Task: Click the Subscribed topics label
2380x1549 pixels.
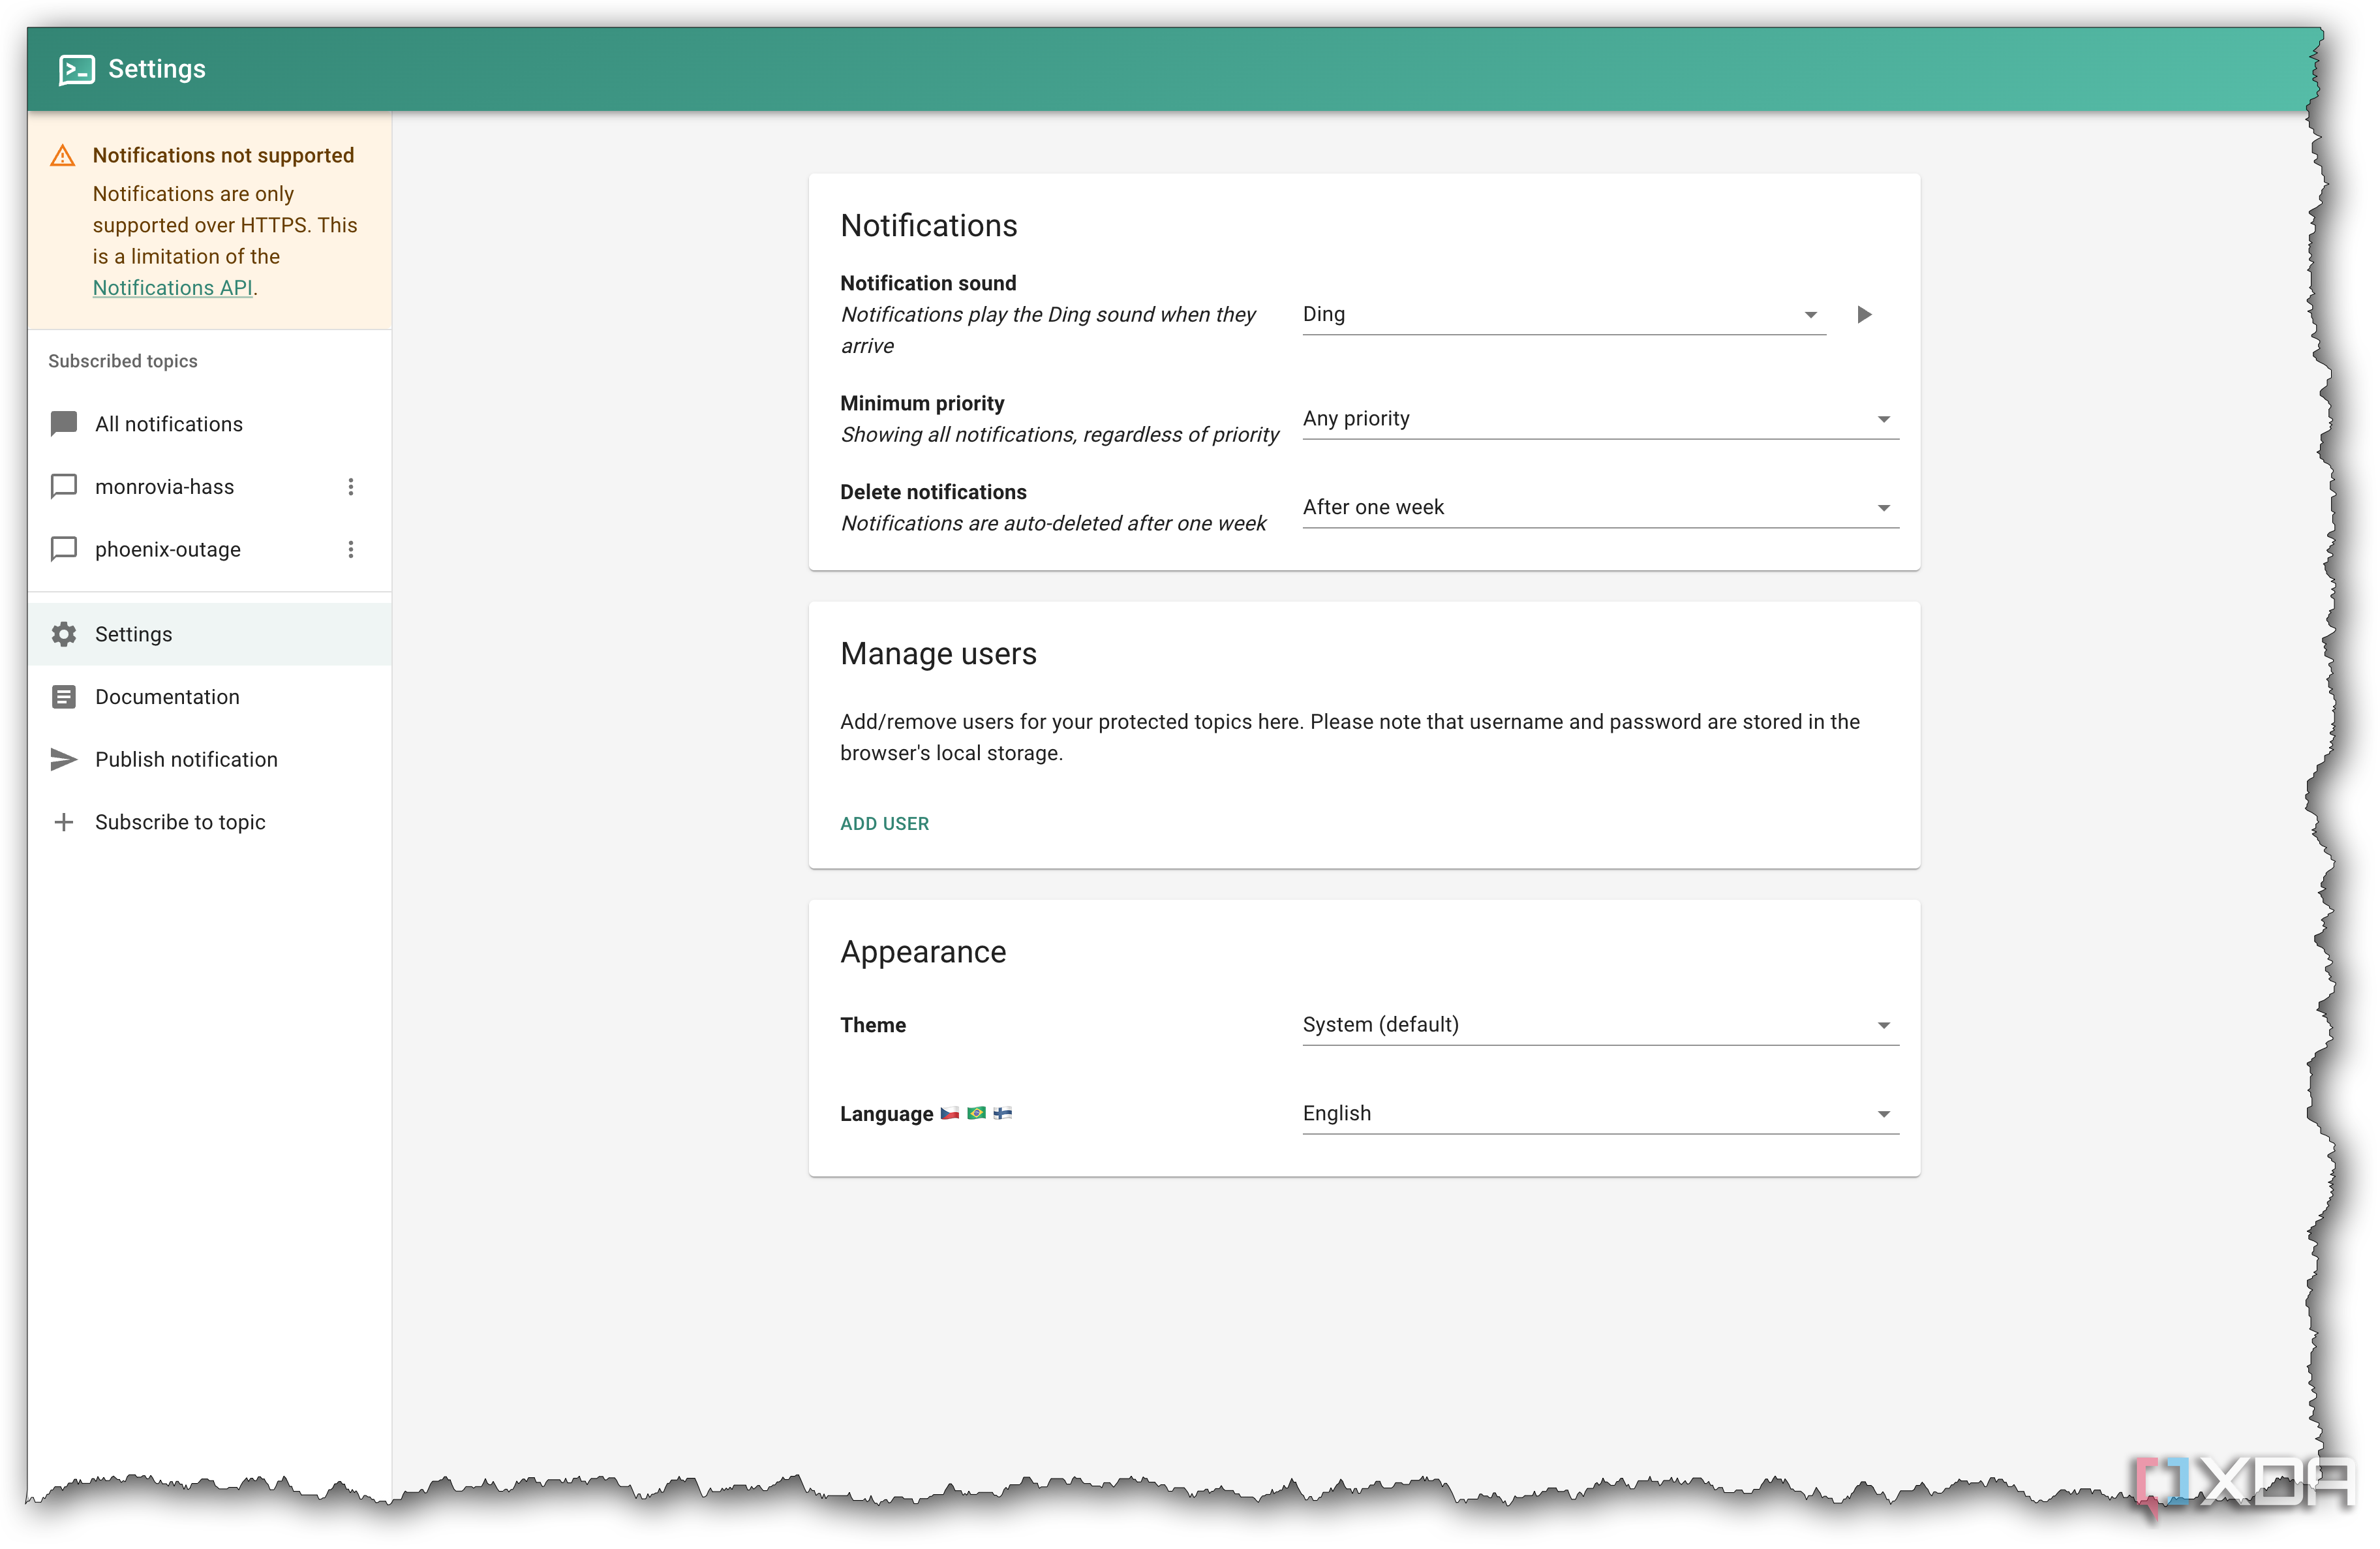Action: (123, 361)
